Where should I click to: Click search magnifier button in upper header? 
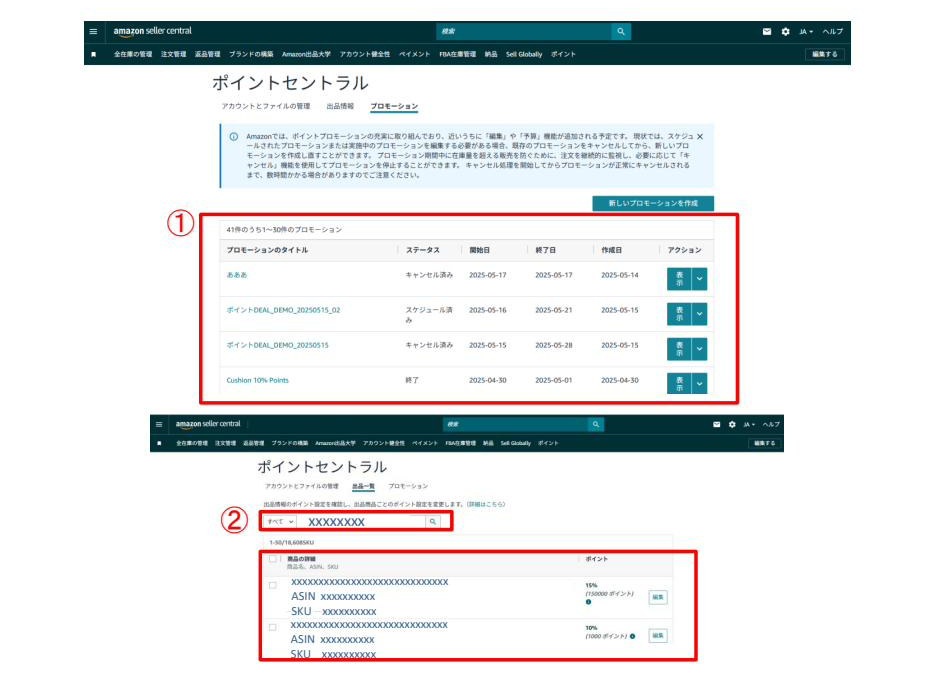click(620, 32)
